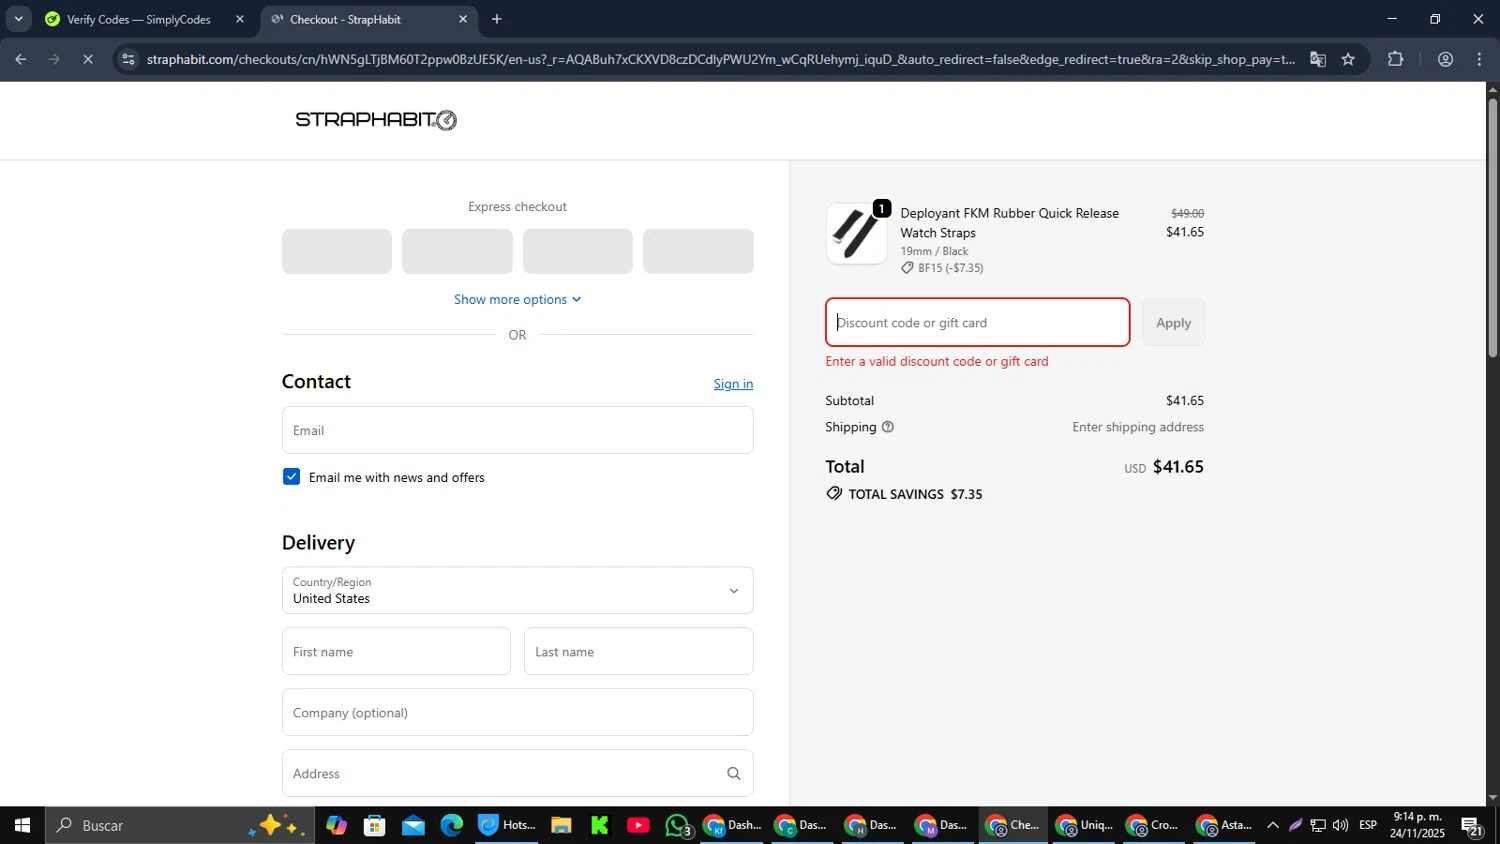The width and height of the screenshot is (1500, 844).
Task: Open the browser Extensions puzzle icon
Action: [1396, 59]
